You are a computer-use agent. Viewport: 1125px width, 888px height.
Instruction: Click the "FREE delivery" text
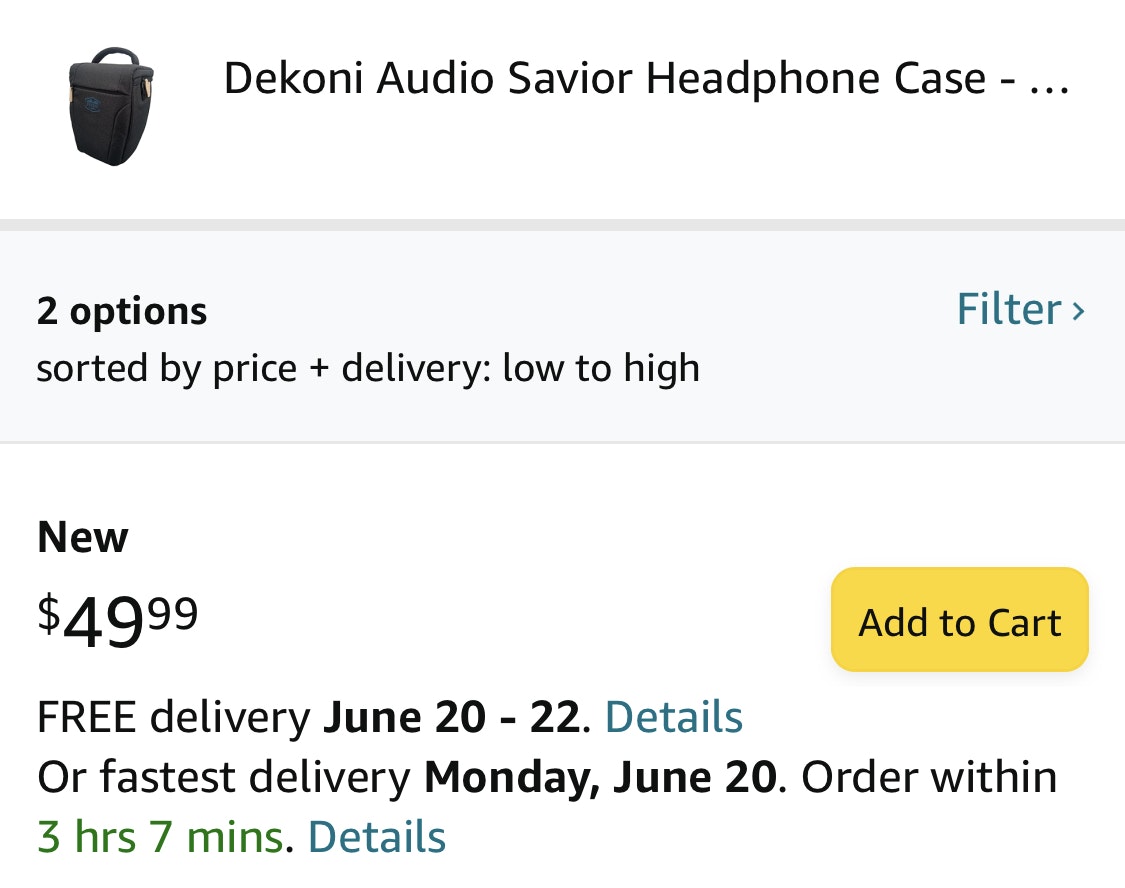click(173, 717)
